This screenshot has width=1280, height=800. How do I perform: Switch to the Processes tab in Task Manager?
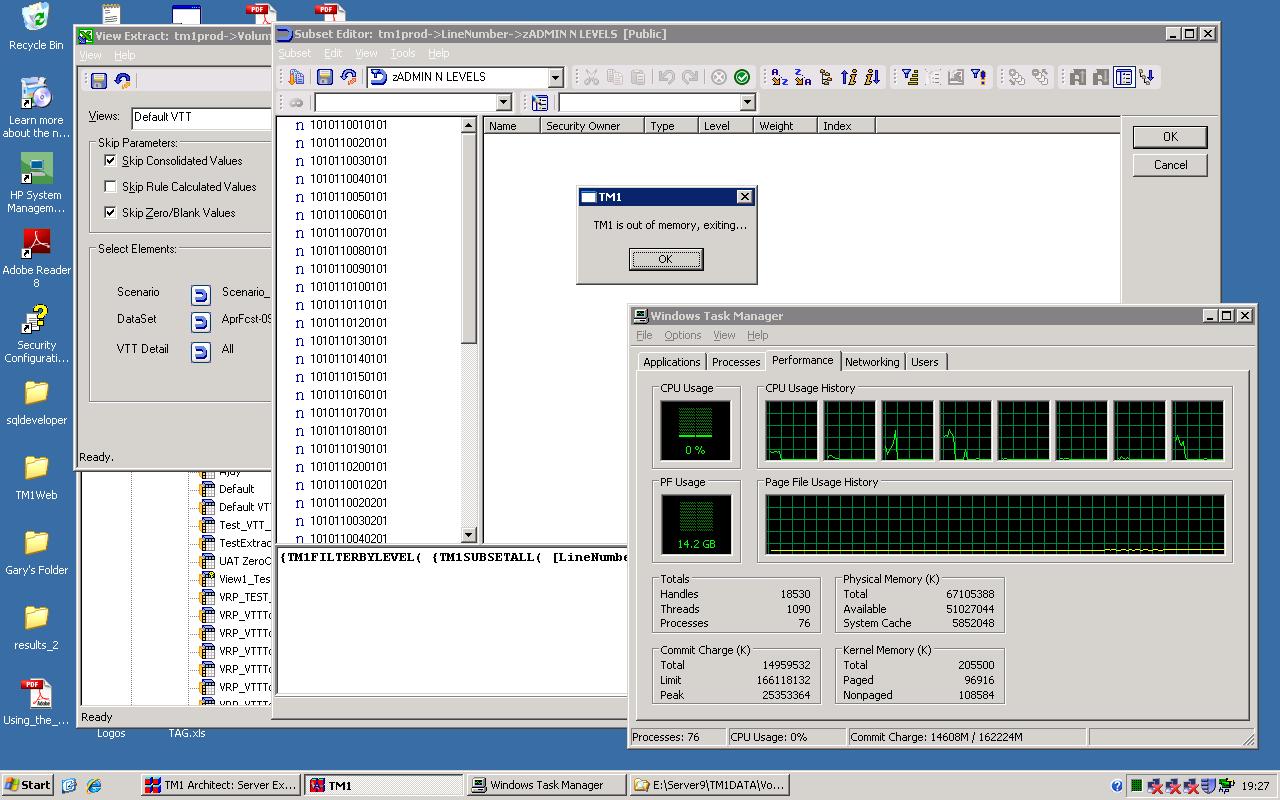click(x=736, y=362)
